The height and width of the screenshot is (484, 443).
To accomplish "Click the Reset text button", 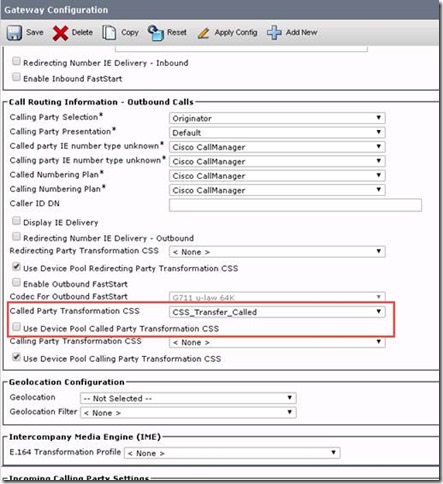I will click(177, 32).
